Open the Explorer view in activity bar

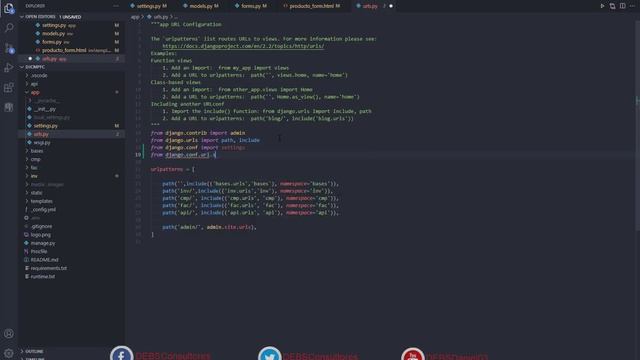(x=9, y=8)
